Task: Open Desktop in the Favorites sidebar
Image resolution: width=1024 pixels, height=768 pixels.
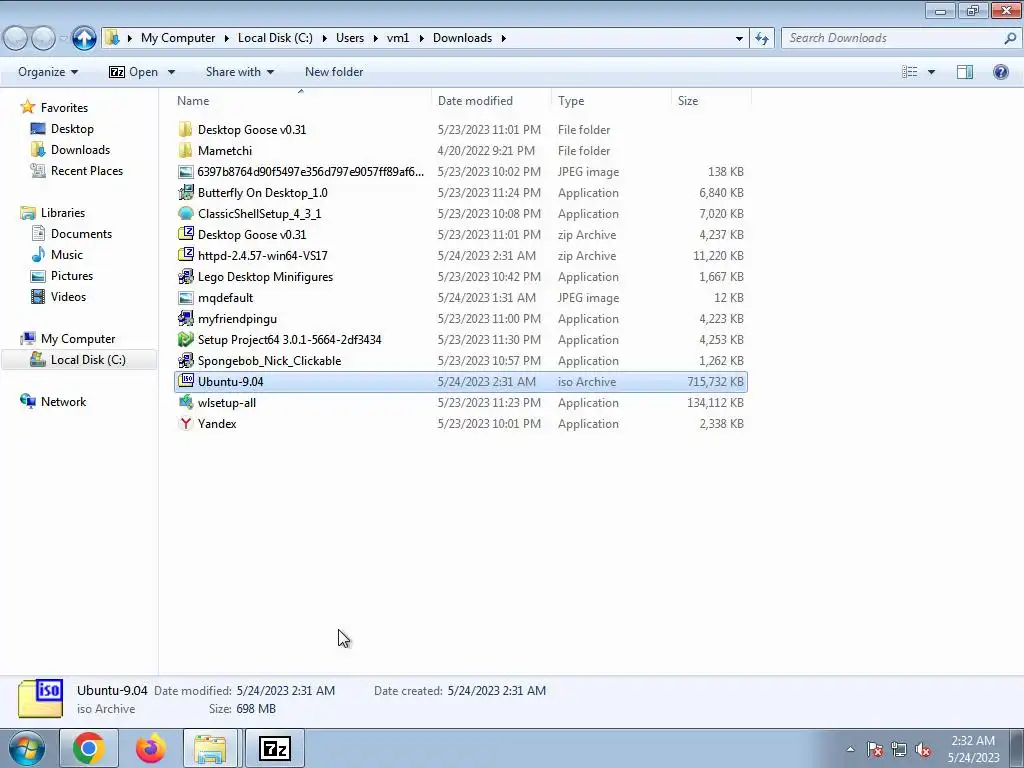Action: (x=72, y=129)
